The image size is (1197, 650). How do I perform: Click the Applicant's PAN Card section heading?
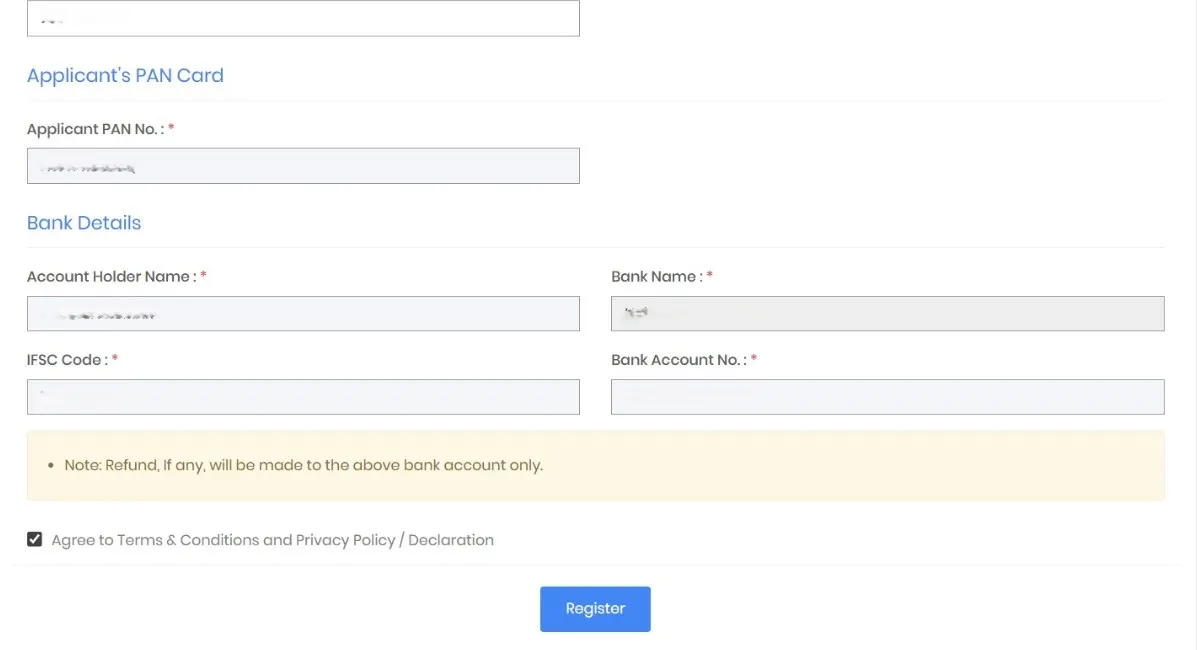tap(125, 75)
